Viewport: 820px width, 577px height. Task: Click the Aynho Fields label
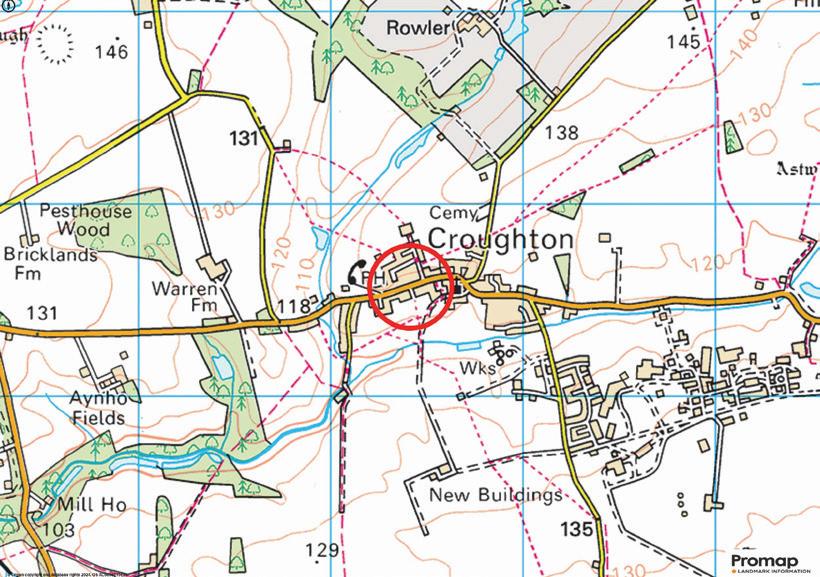point(98,409)
